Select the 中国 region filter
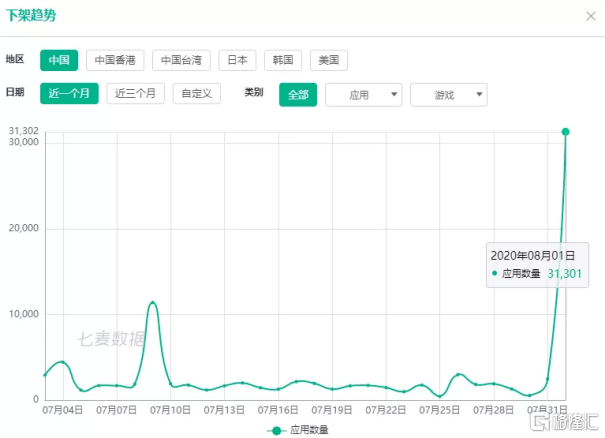This screenshot has height=438, width=605. click(x=59, y=60)
